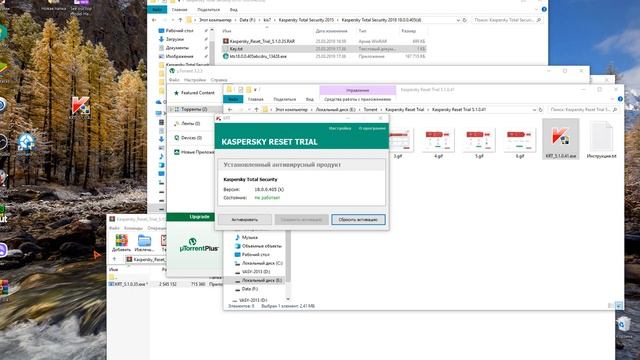
Task: Click the Сбросить активацию button
Action: pyautogui.click(x=358, y=220)
